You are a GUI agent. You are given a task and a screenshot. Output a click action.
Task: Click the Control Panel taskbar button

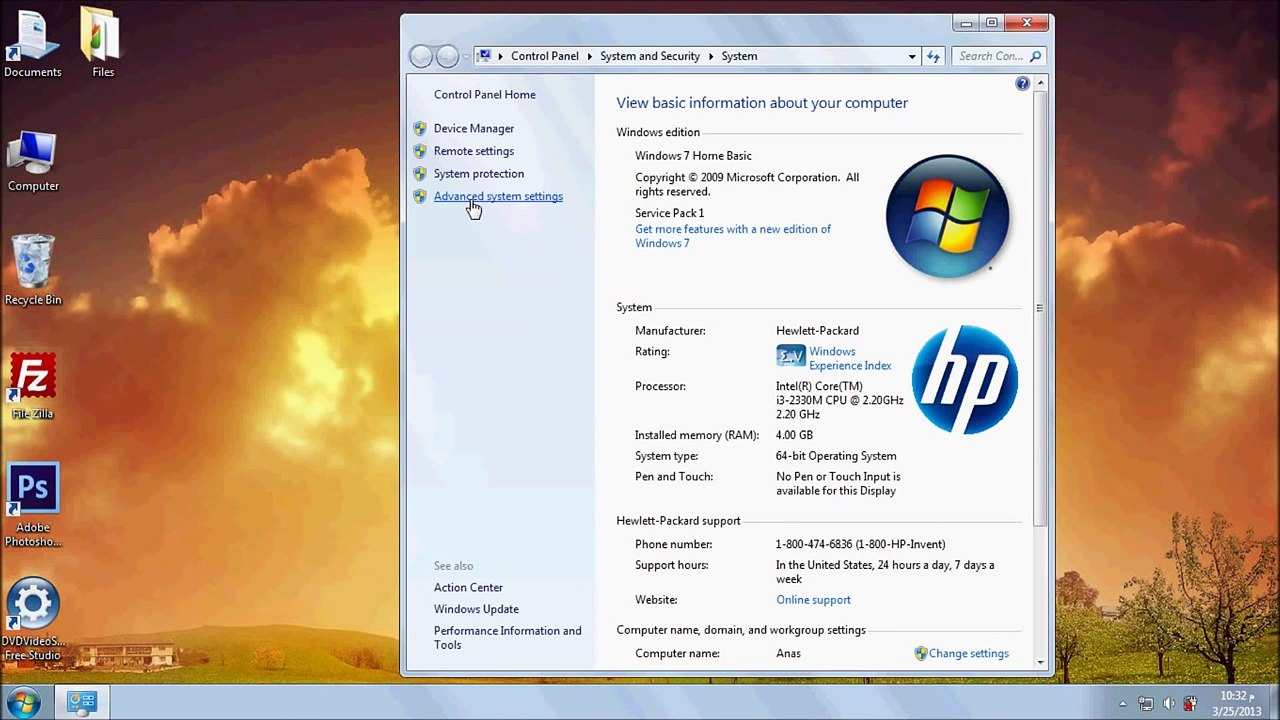click(82, 702)
